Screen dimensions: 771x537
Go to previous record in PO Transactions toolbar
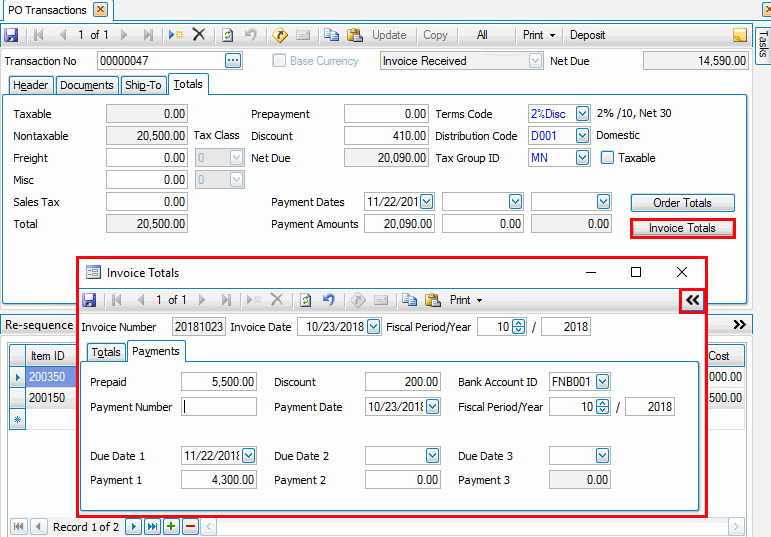click(62, 35)
